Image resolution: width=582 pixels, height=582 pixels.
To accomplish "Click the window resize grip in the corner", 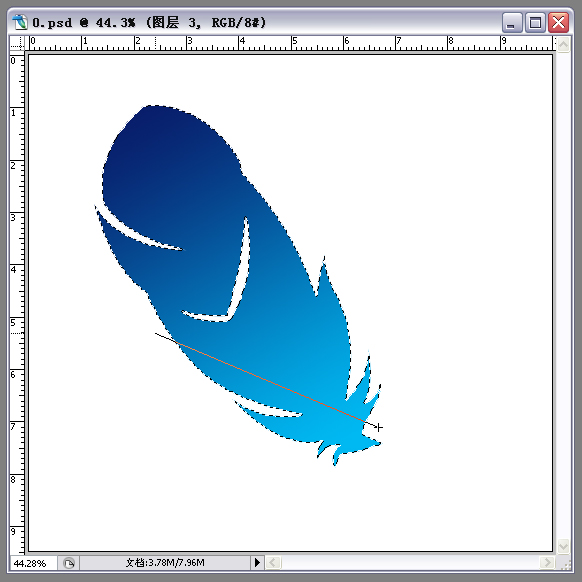I will 565,564.
